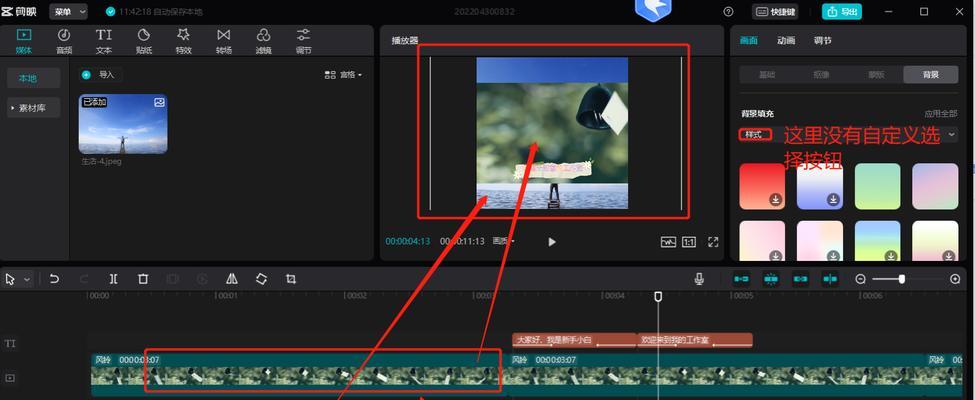Click the microphone record voiceover icon
The height and width of the screenshot is (400, 975).
pyautogui.click(x=699, y=279)
